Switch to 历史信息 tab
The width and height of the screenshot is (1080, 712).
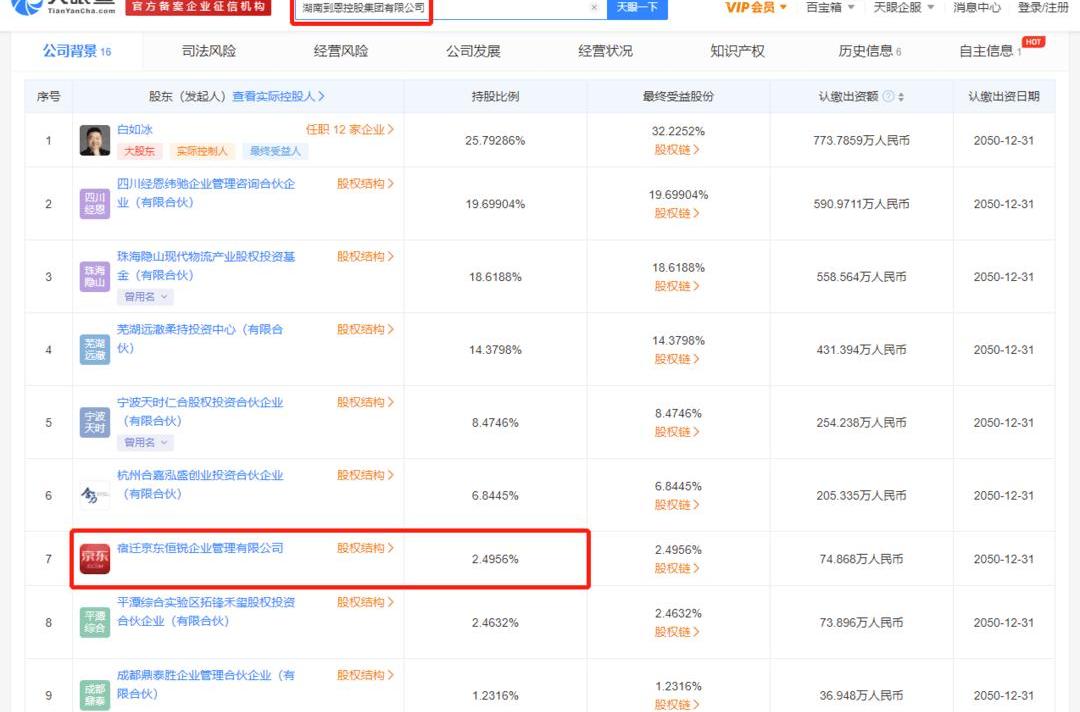click(x=869, y=51)
